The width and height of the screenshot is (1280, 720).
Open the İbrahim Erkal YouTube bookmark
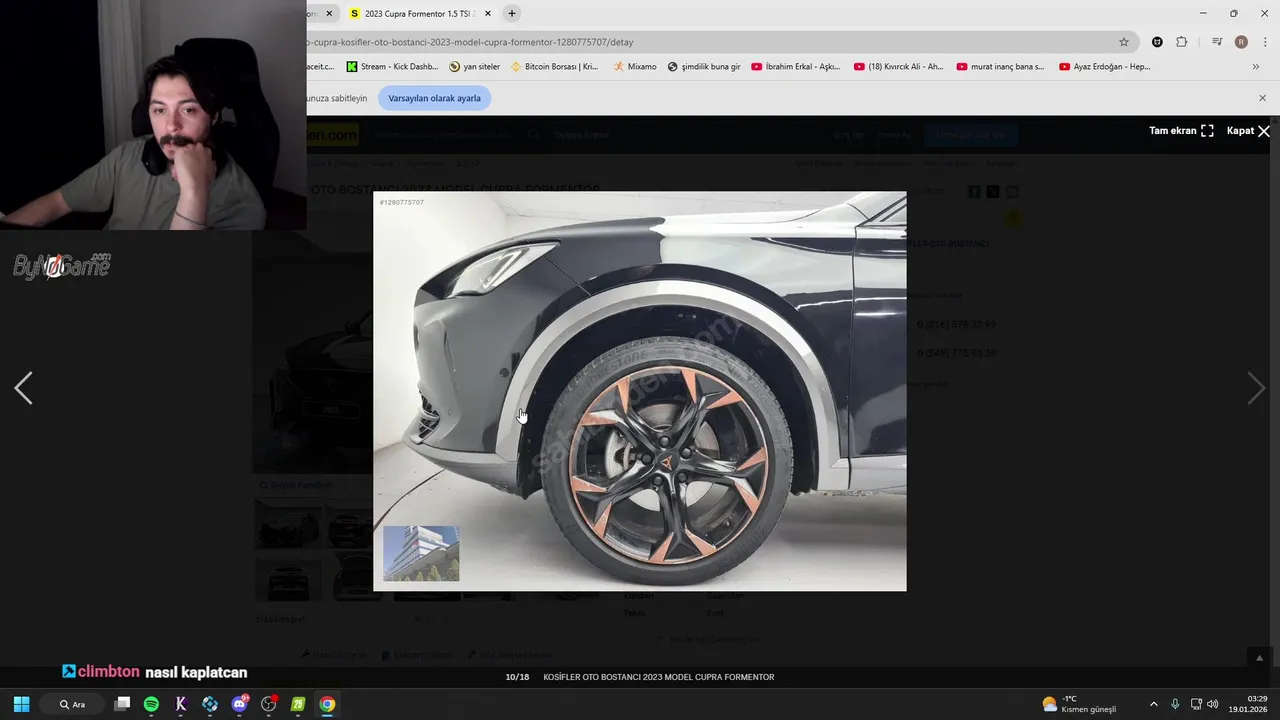tap(795, 67)
